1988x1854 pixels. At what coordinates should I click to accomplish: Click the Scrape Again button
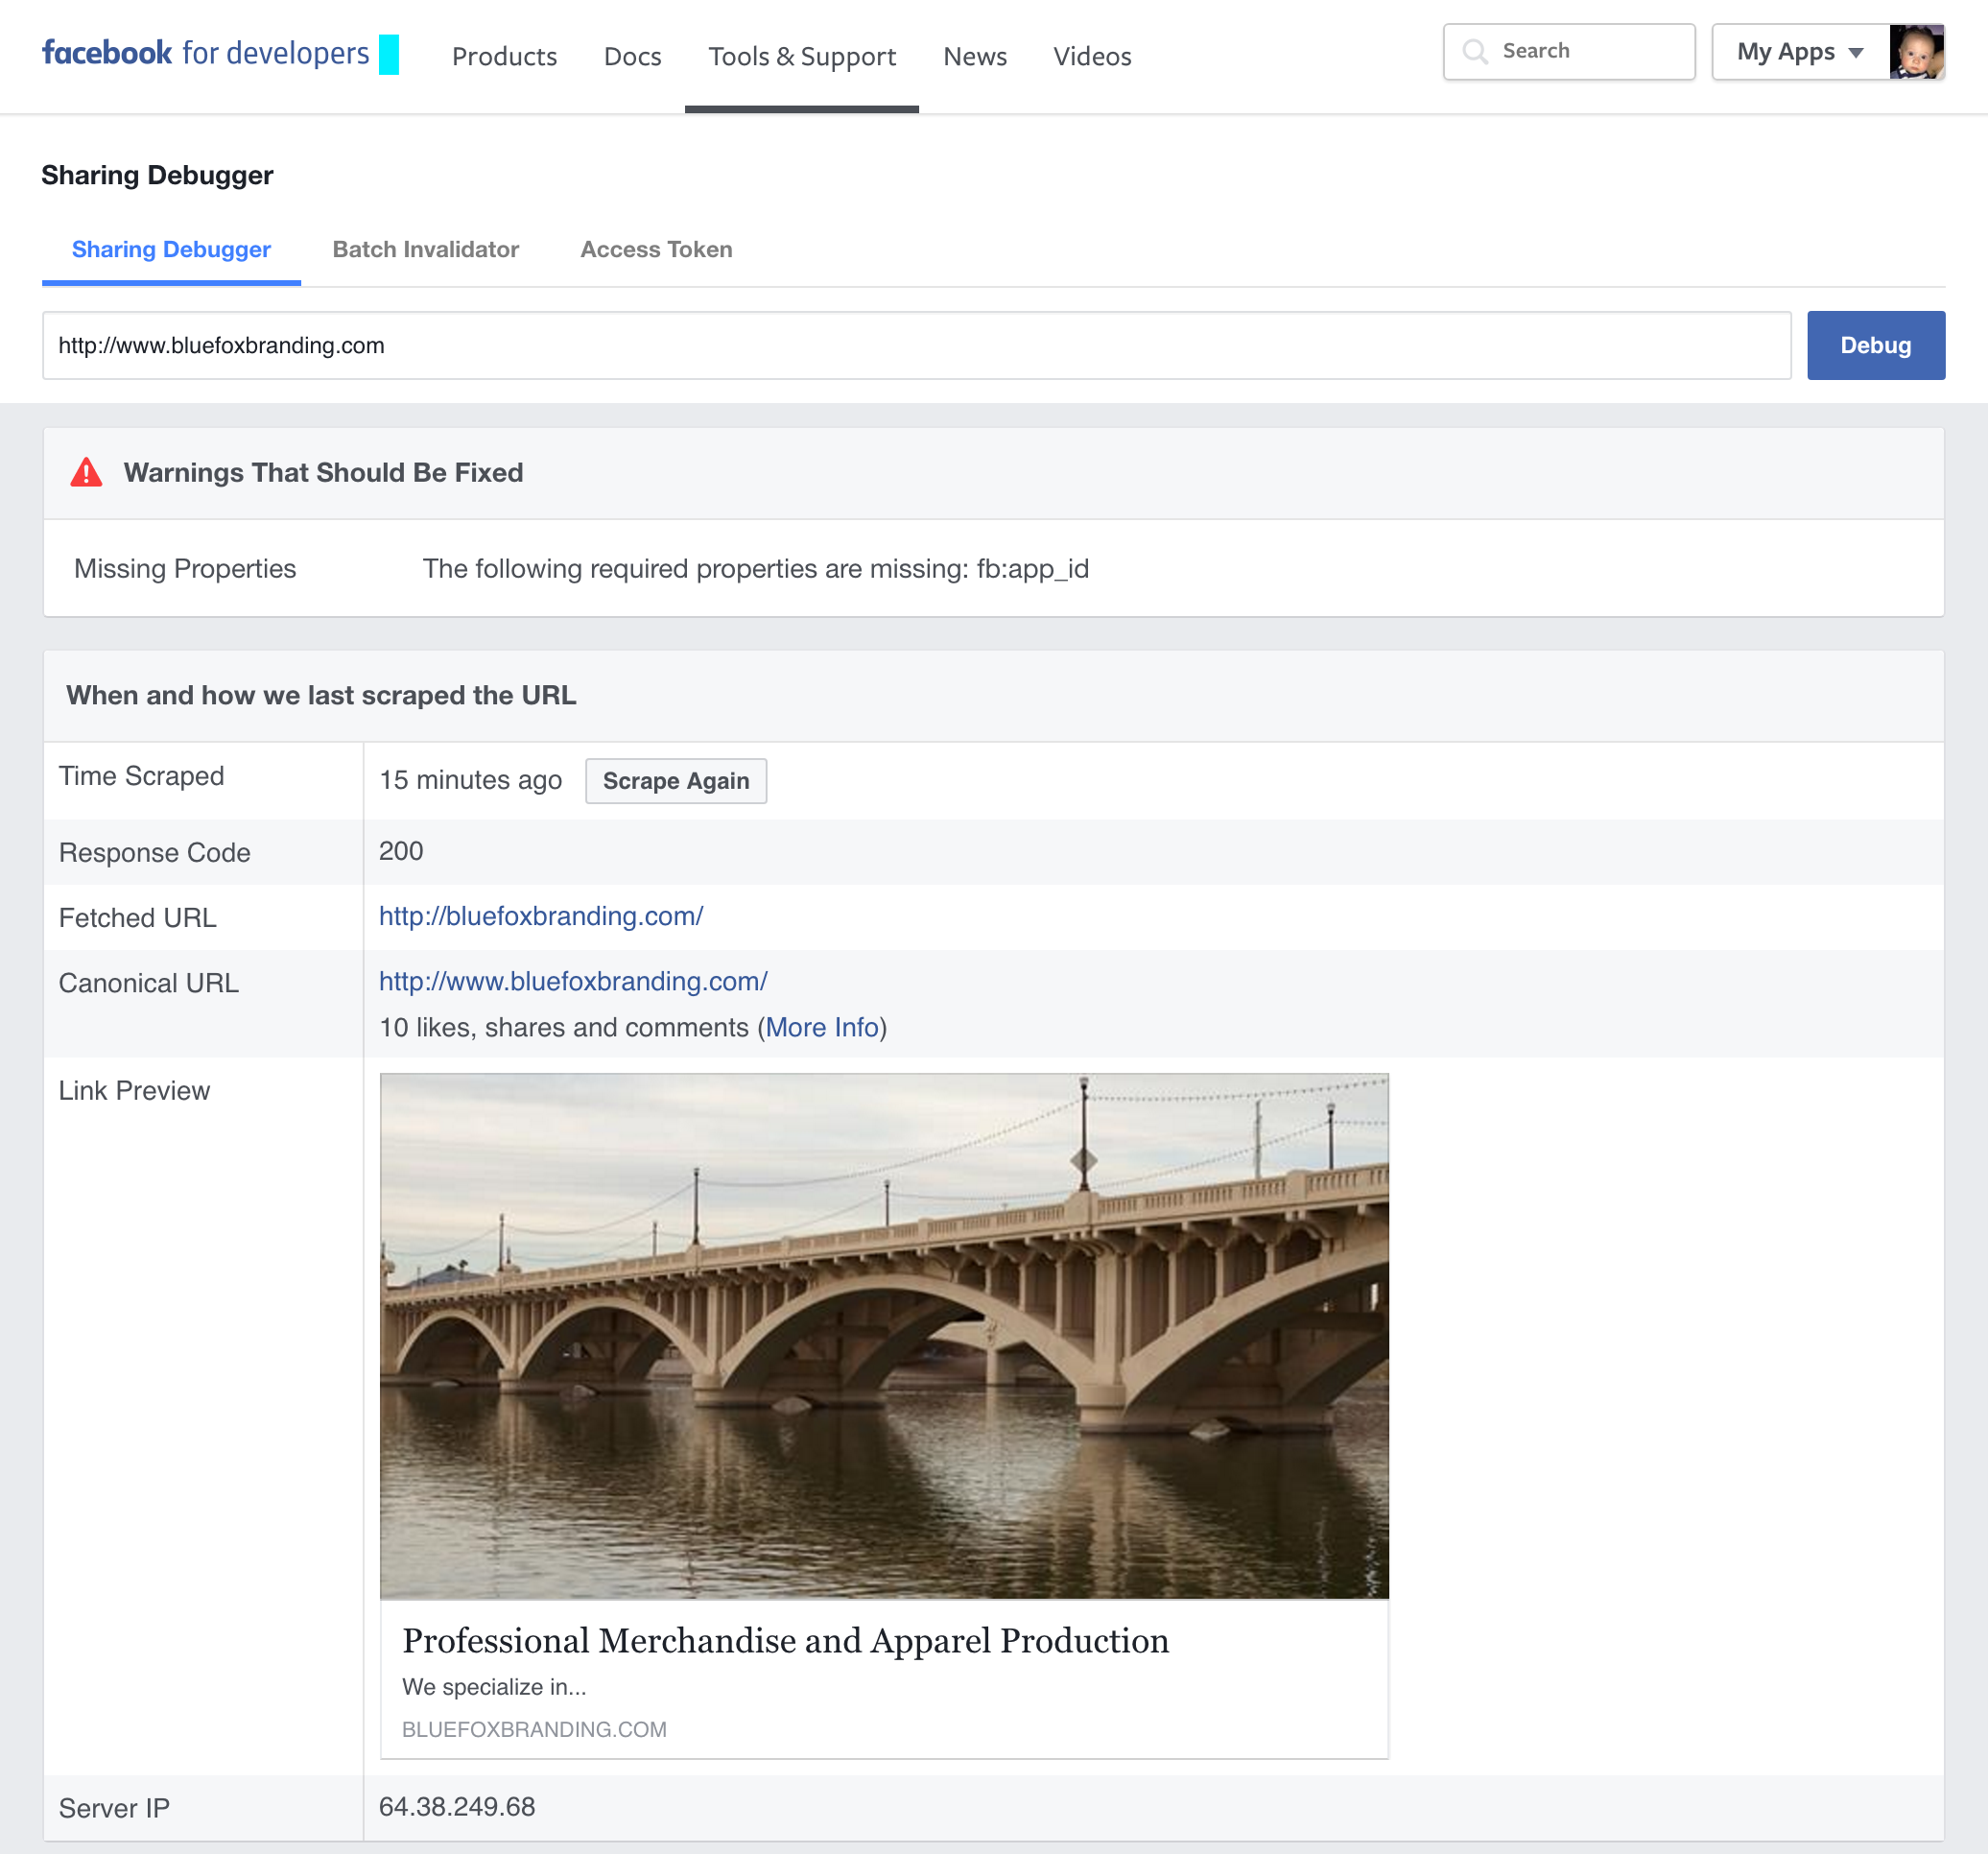click(x=675, y=781)
